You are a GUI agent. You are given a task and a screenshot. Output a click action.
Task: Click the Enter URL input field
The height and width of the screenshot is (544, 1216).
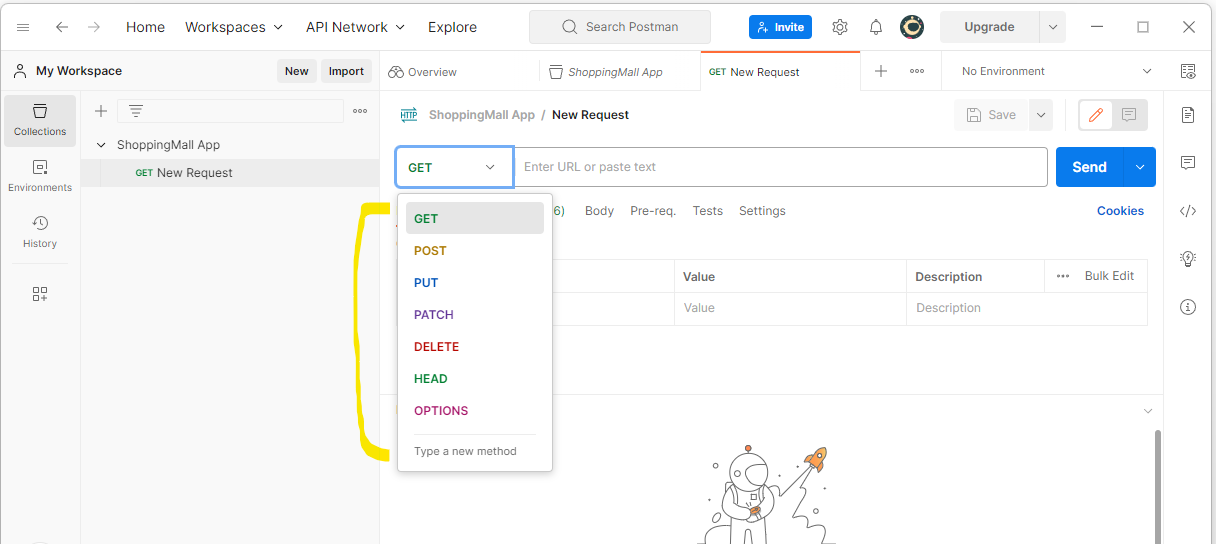coord(780,167)
